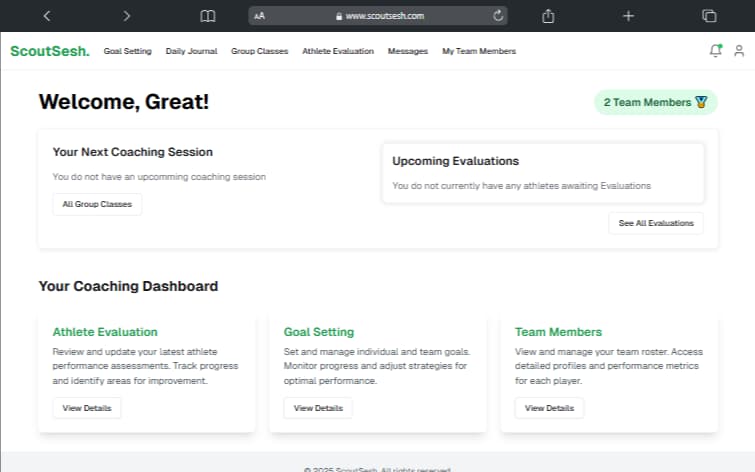The image size is (755, 472).
Task: Click the 2 Team Members badge
Action: coord(655,102)
